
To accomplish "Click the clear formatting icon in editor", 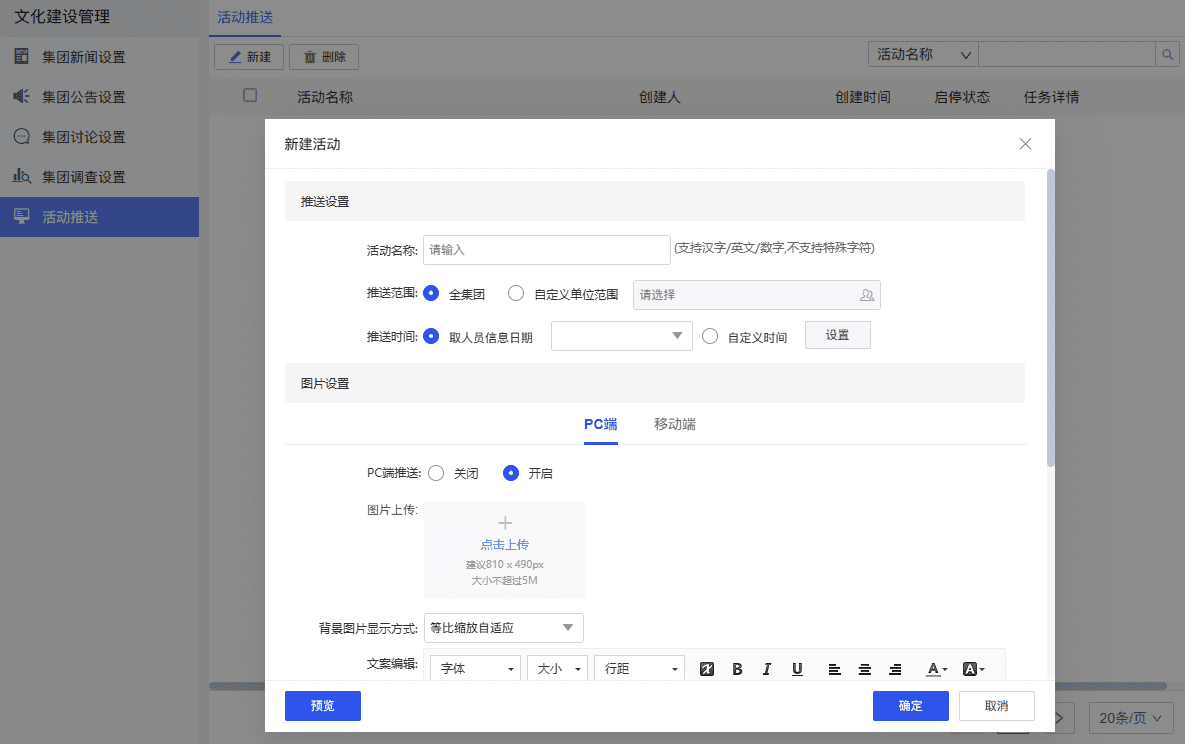I will [707, 668].
